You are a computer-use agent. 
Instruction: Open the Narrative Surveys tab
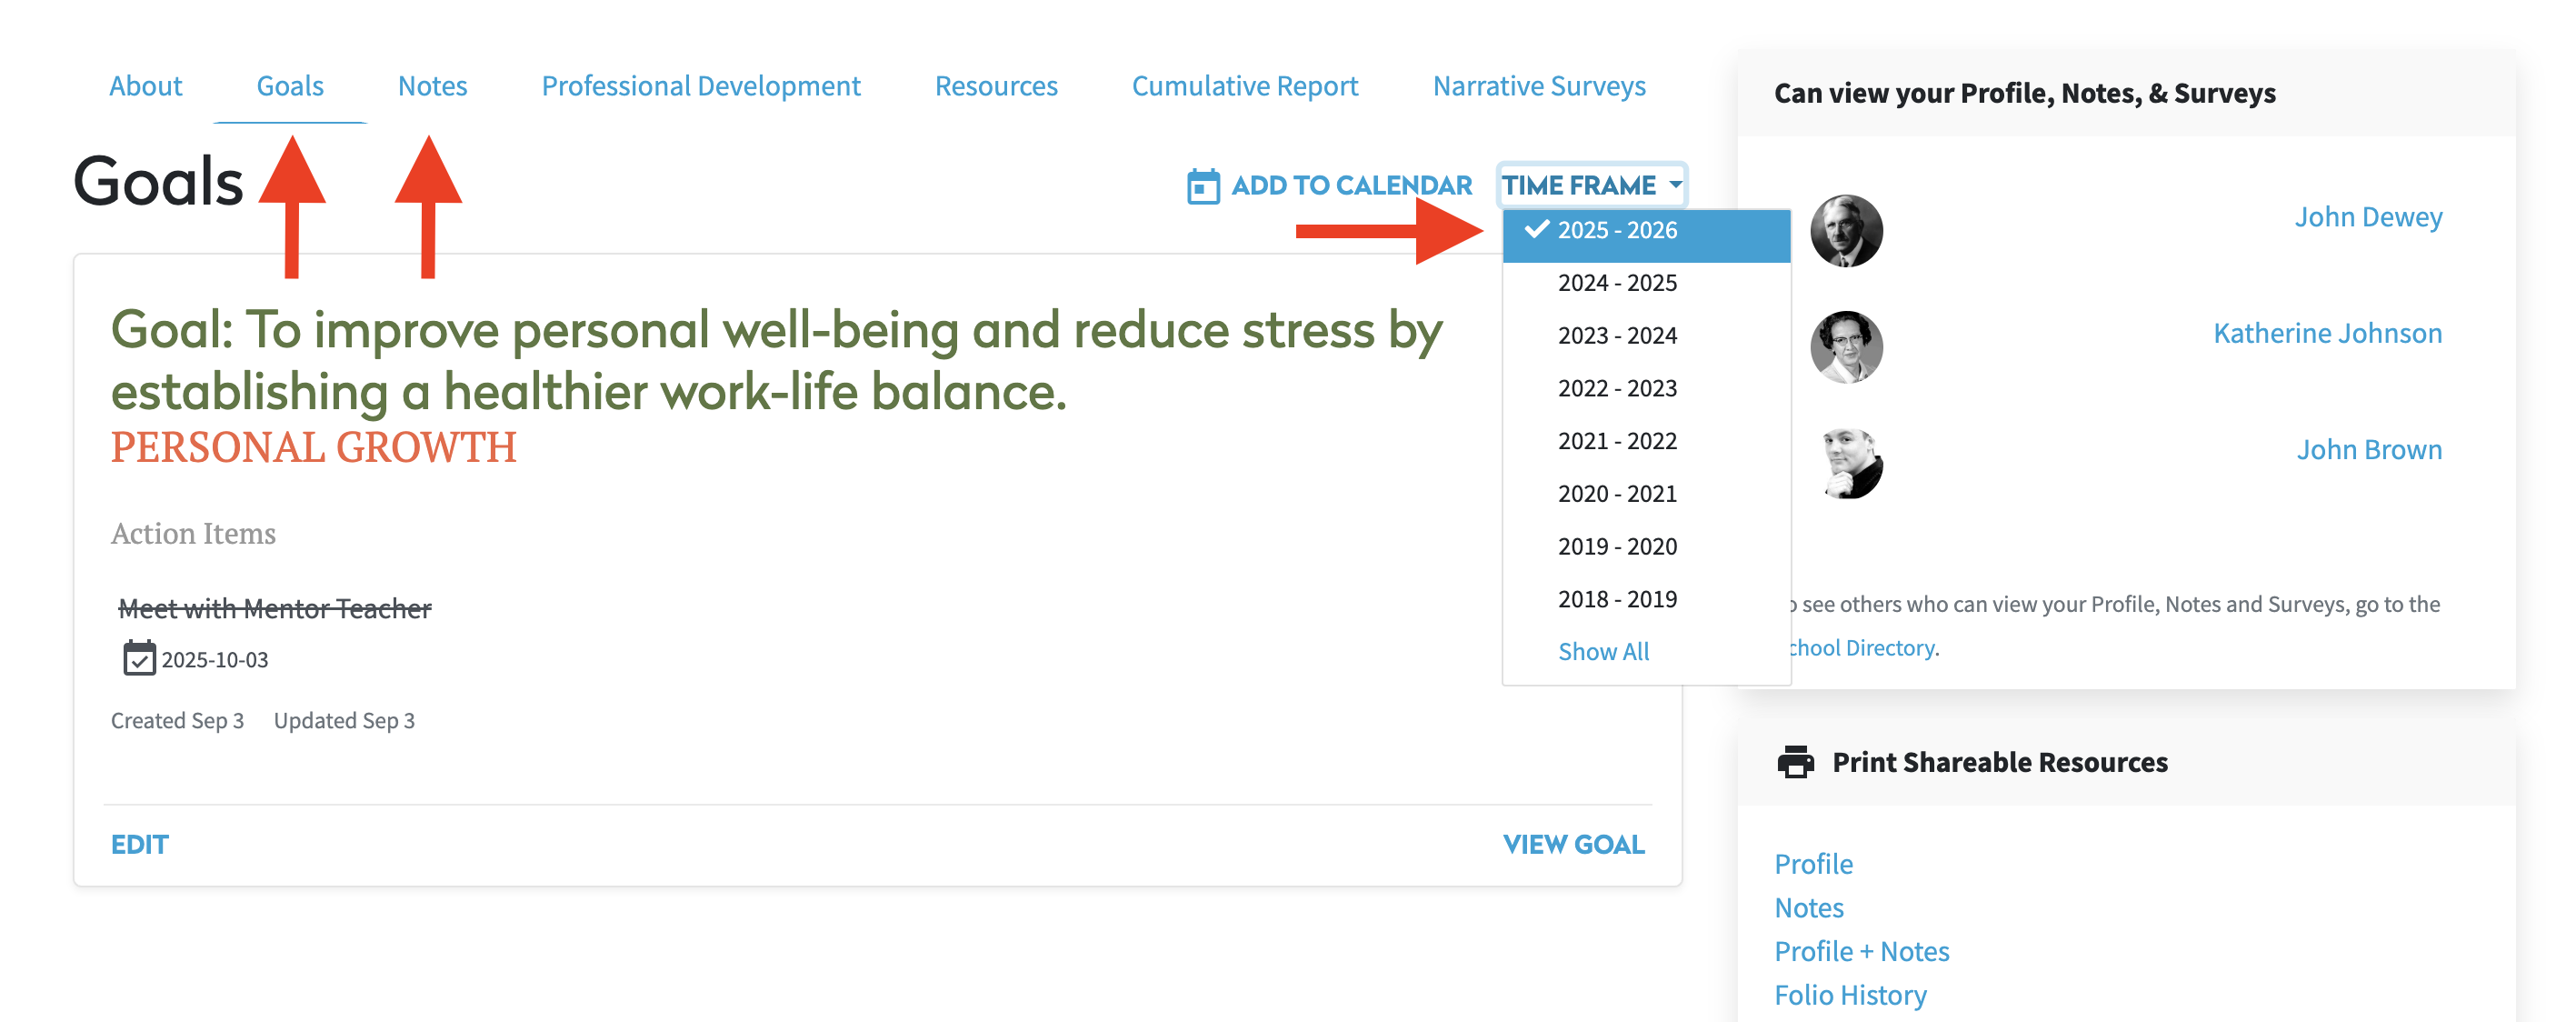click(x=1538, y=86)
